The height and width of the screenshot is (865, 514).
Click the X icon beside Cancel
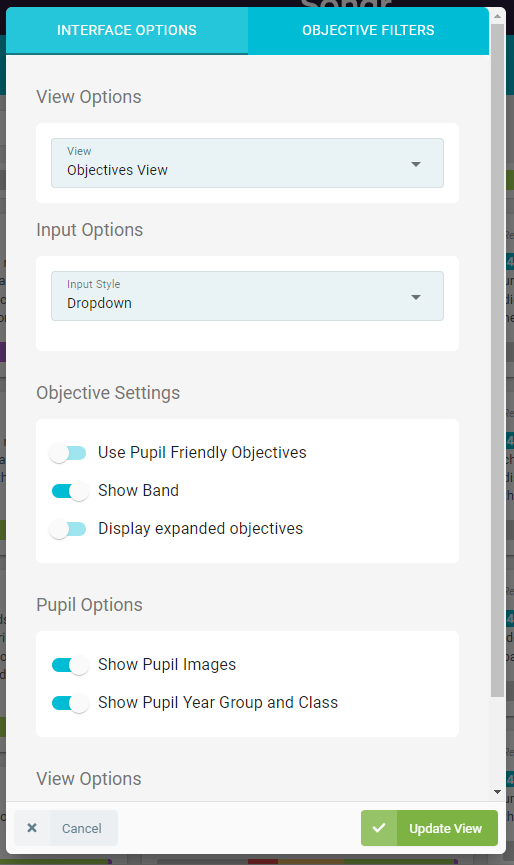tap(32, 827)
